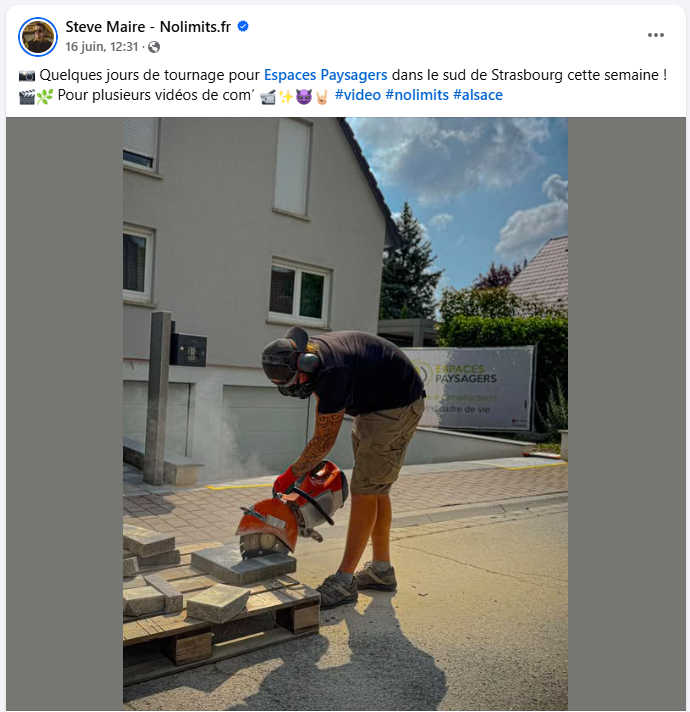Click the Espaces Paysagers banner in photo
This screenshot has height=712, width=690.
pos(472,388)
